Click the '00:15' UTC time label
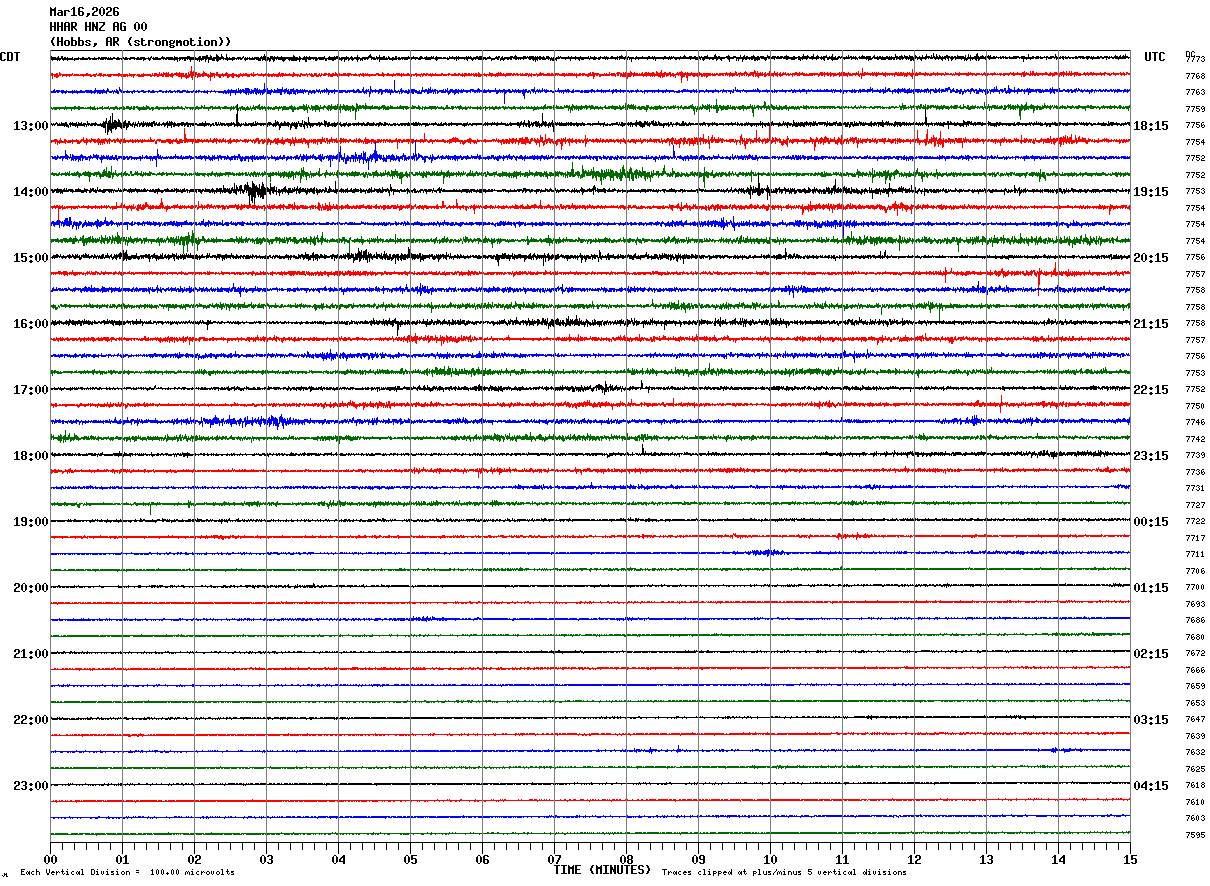1210x886 pixels. click(1151, 522)
